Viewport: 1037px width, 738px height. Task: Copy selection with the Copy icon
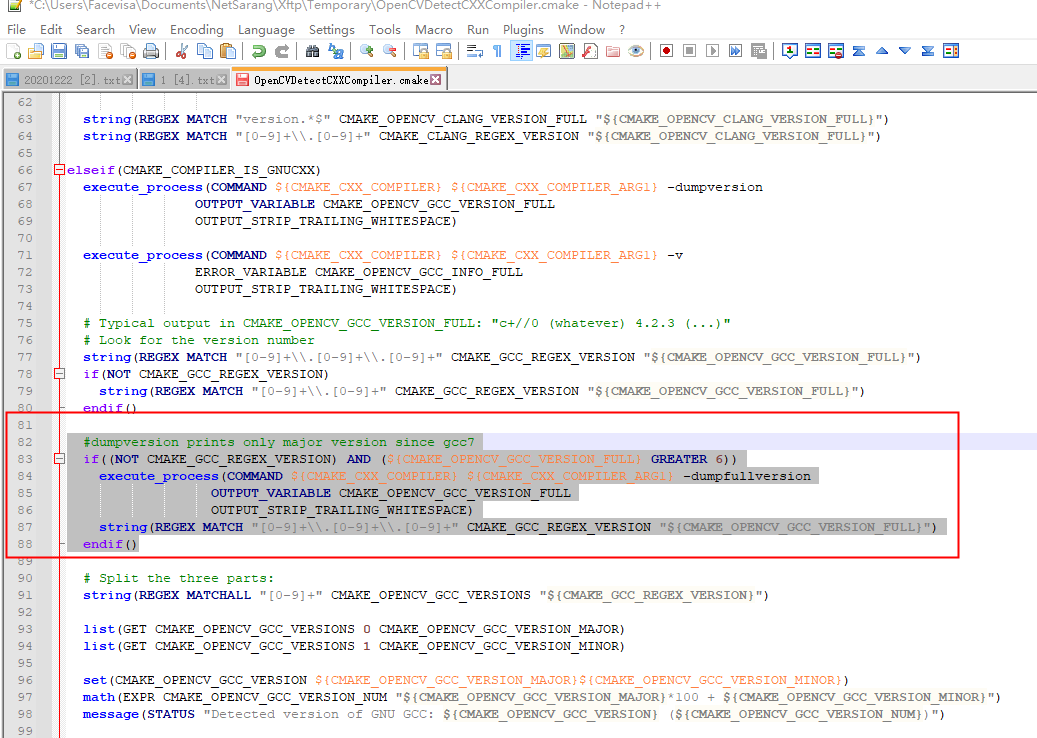tap(205, 51)
